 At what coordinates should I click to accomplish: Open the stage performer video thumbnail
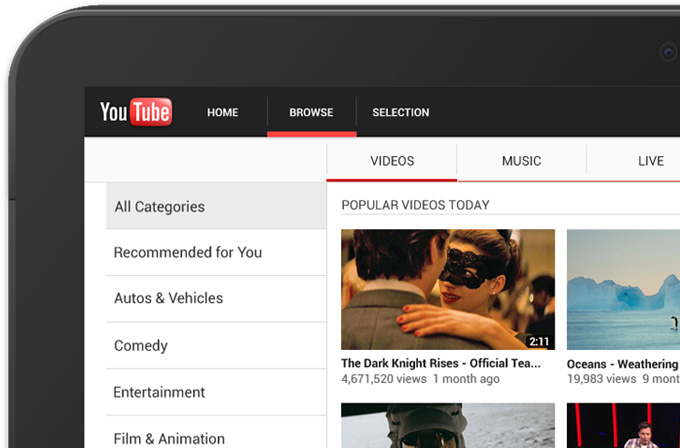pyautogui.click(x=623, y=425)
